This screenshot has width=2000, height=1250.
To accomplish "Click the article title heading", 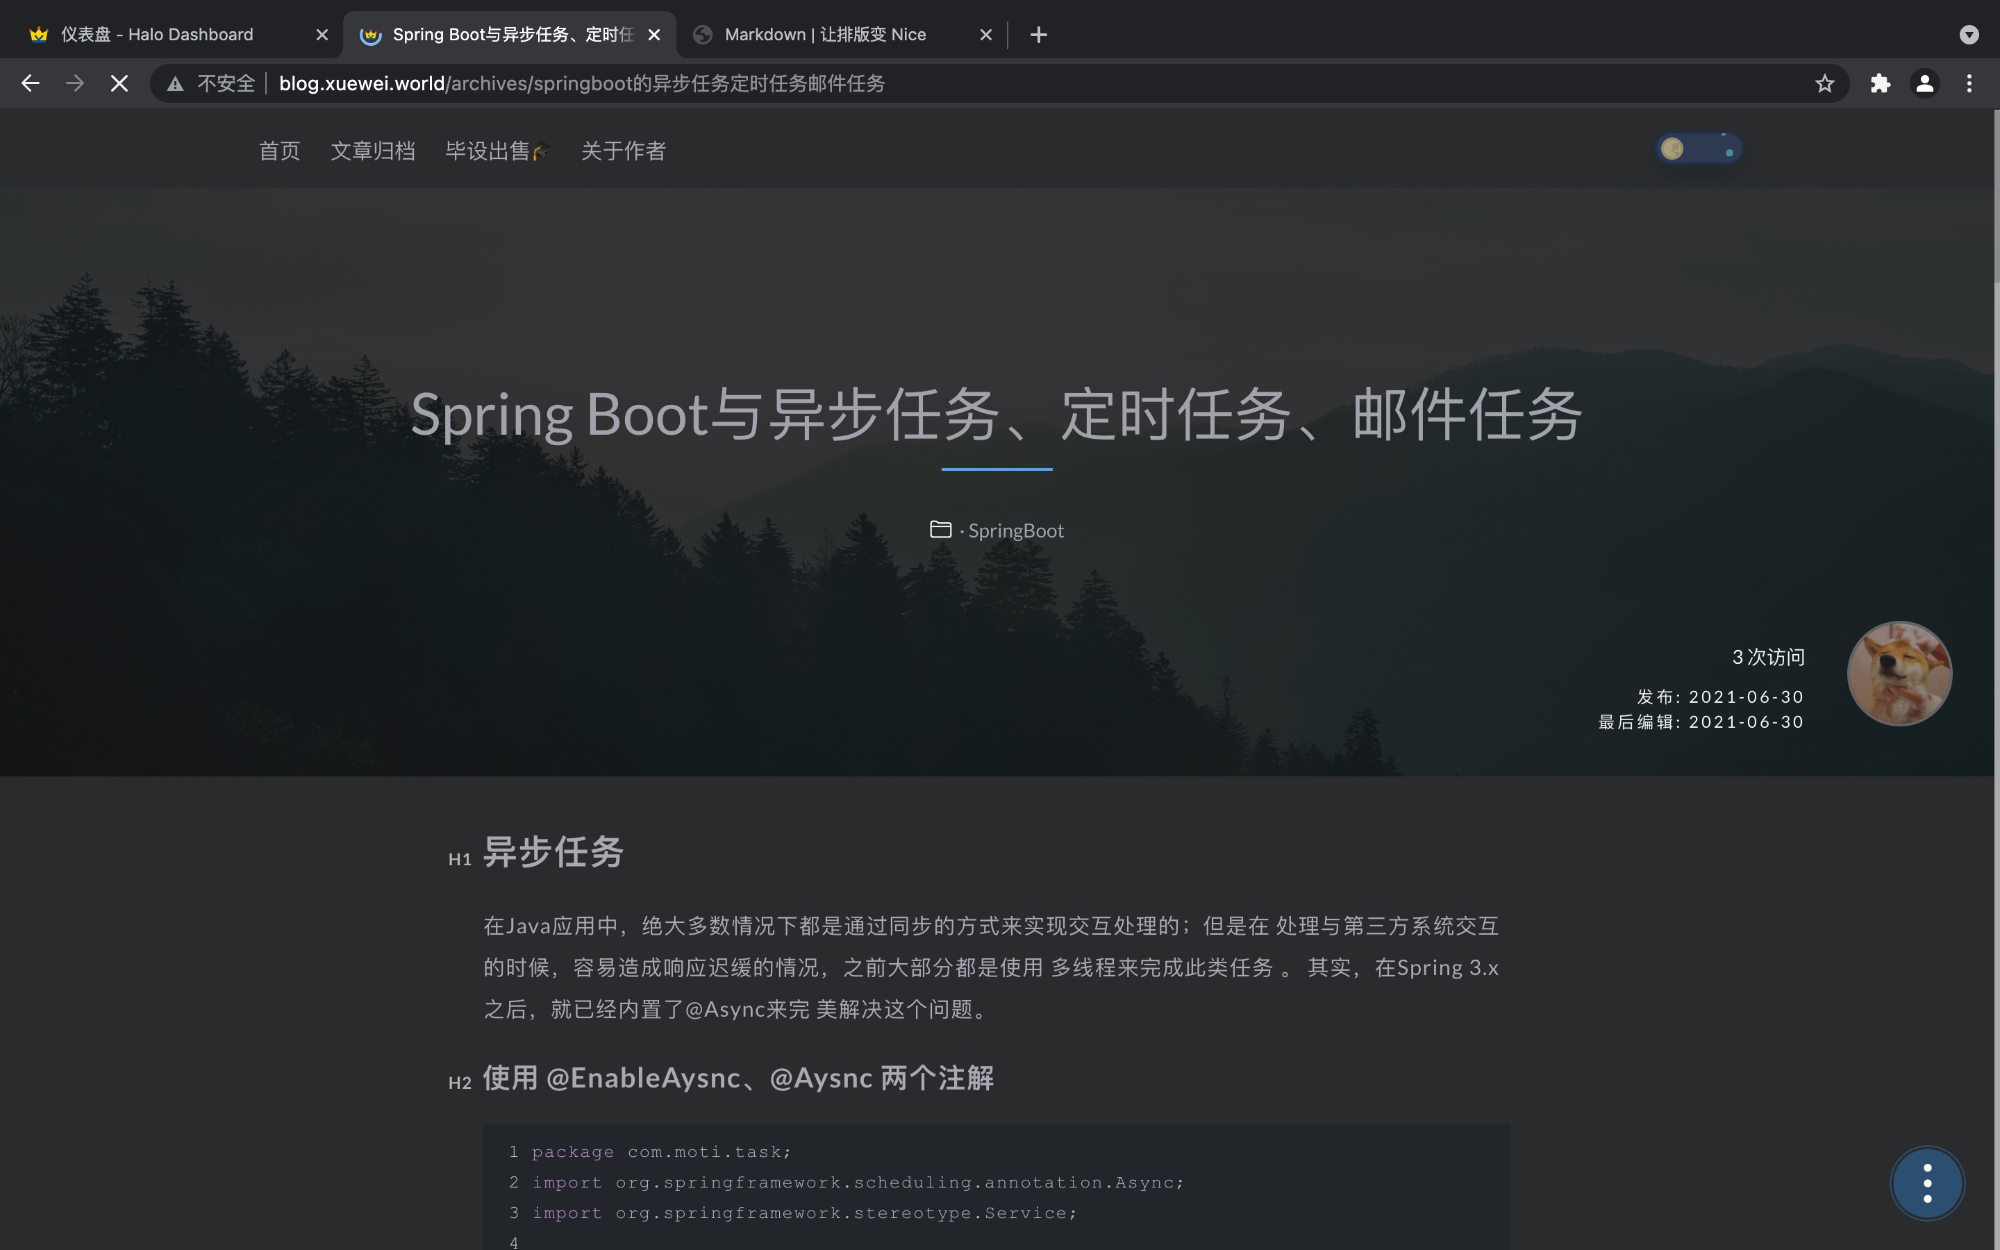I will click(x=996, y=414).
